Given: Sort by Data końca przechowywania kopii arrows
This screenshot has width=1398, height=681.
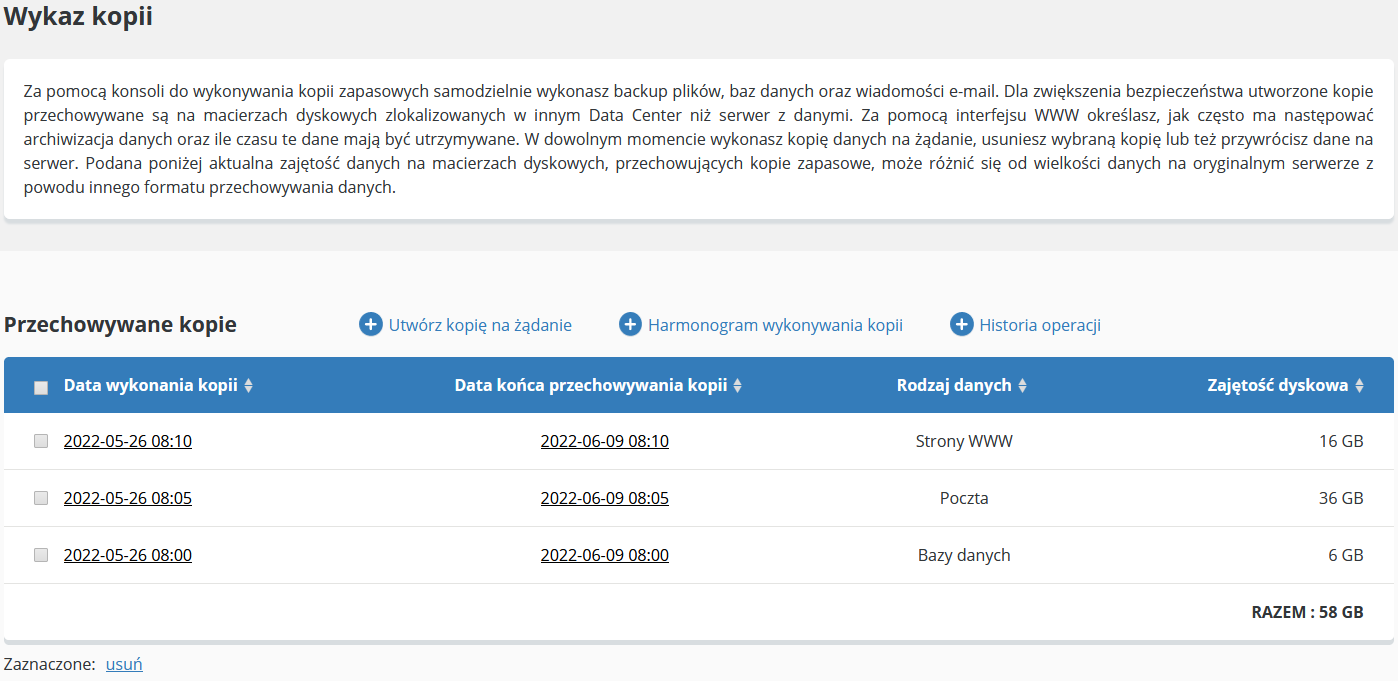Looking at the screenshot, I should coord(738,386).
